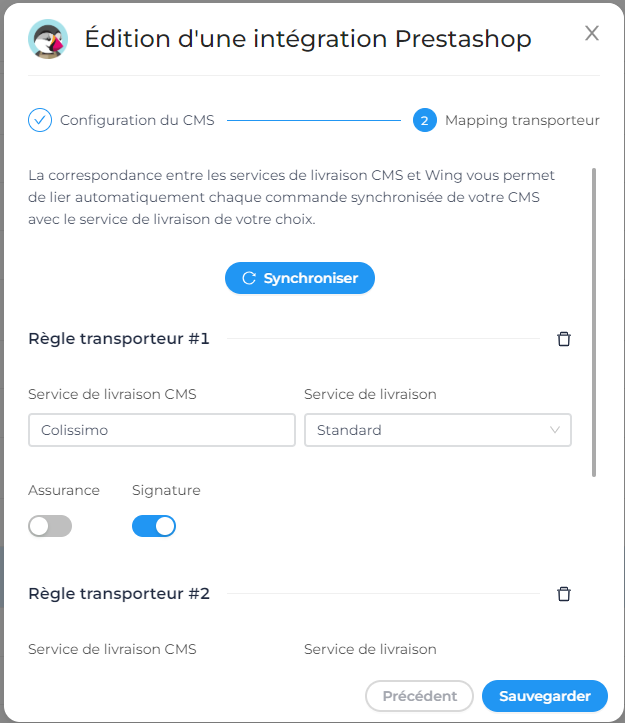Click the Précédent button

coord(419,696)
